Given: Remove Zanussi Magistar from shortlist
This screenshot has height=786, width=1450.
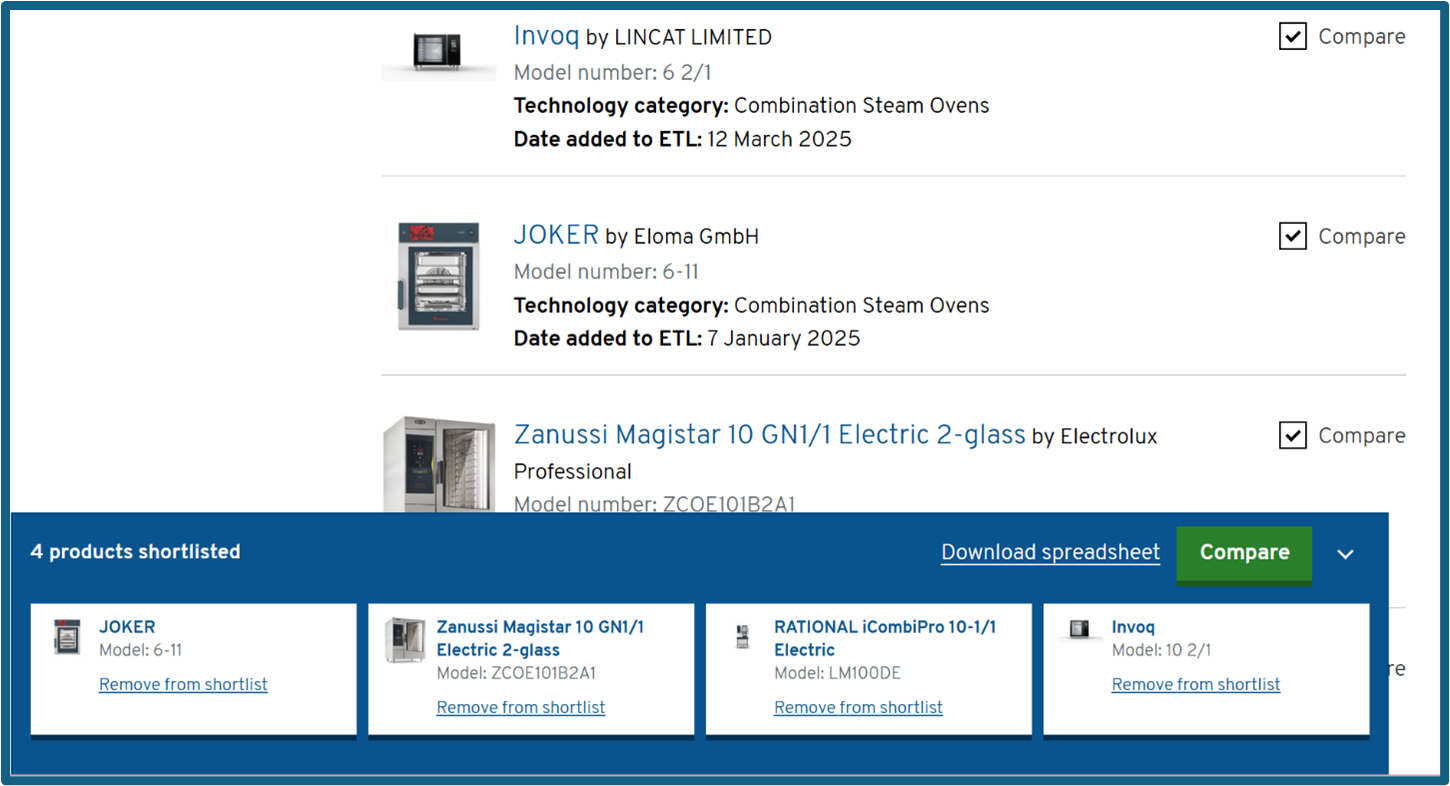Looking at the screenshot, I should coord(521,707).
